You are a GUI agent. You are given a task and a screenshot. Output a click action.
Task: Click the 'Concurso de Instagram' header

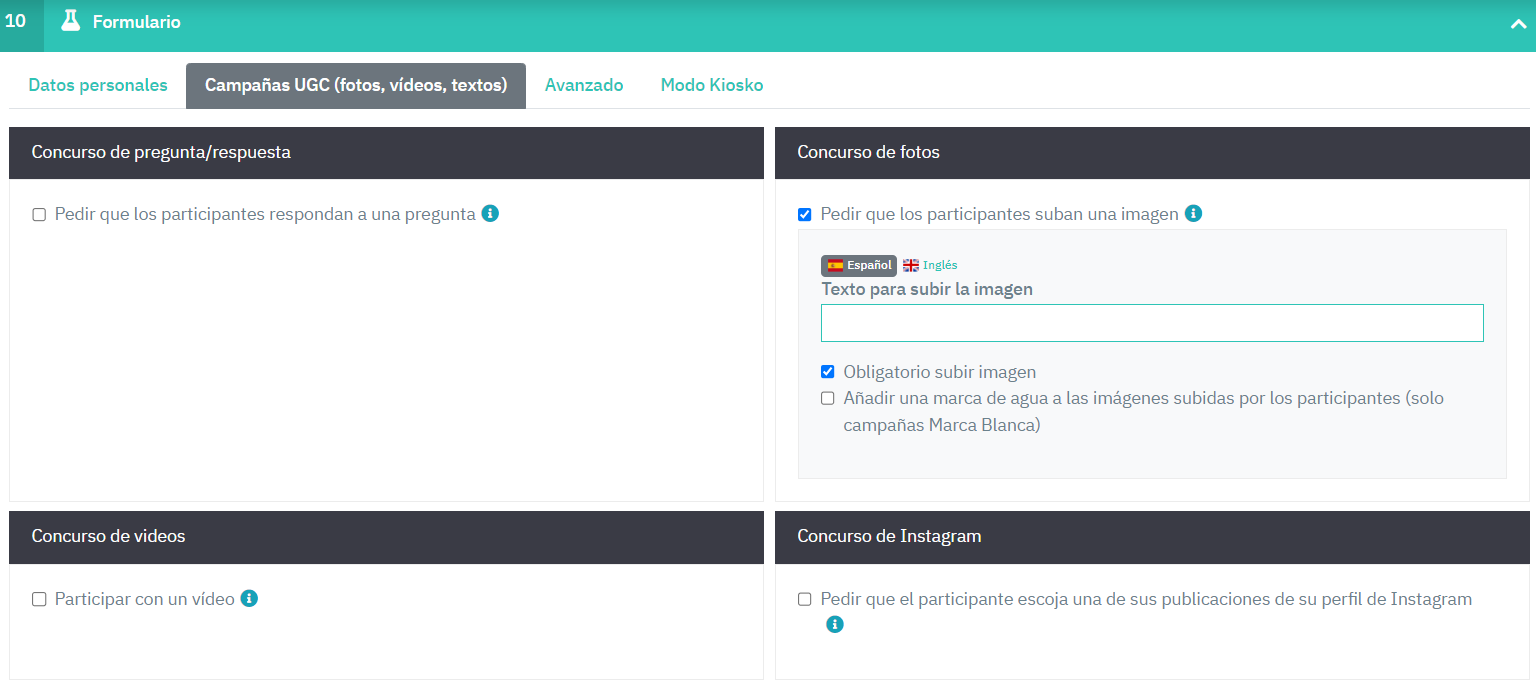coord(1152,536)
